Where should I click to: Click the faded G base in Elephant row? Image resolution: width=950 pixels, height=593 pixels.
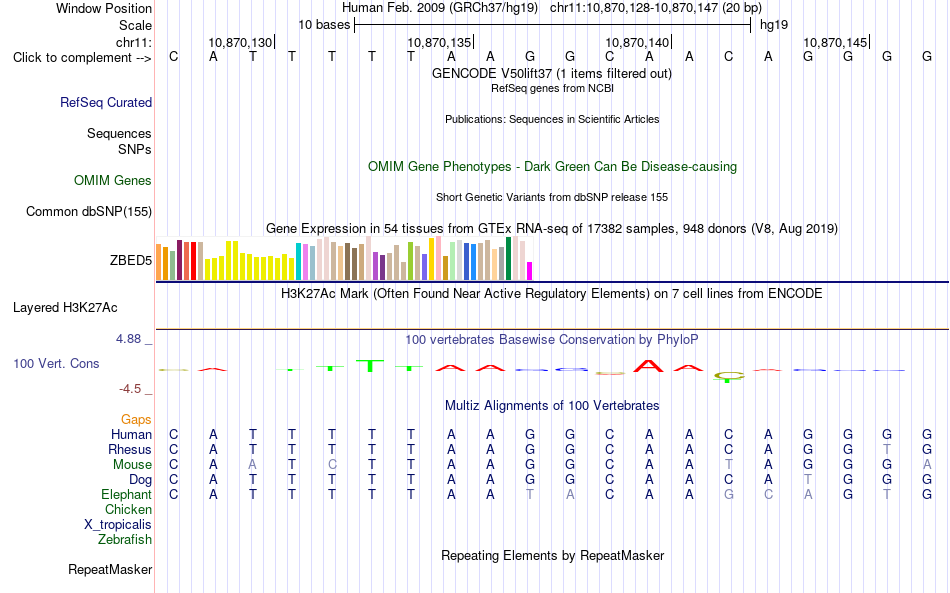[x=729, y=495]
